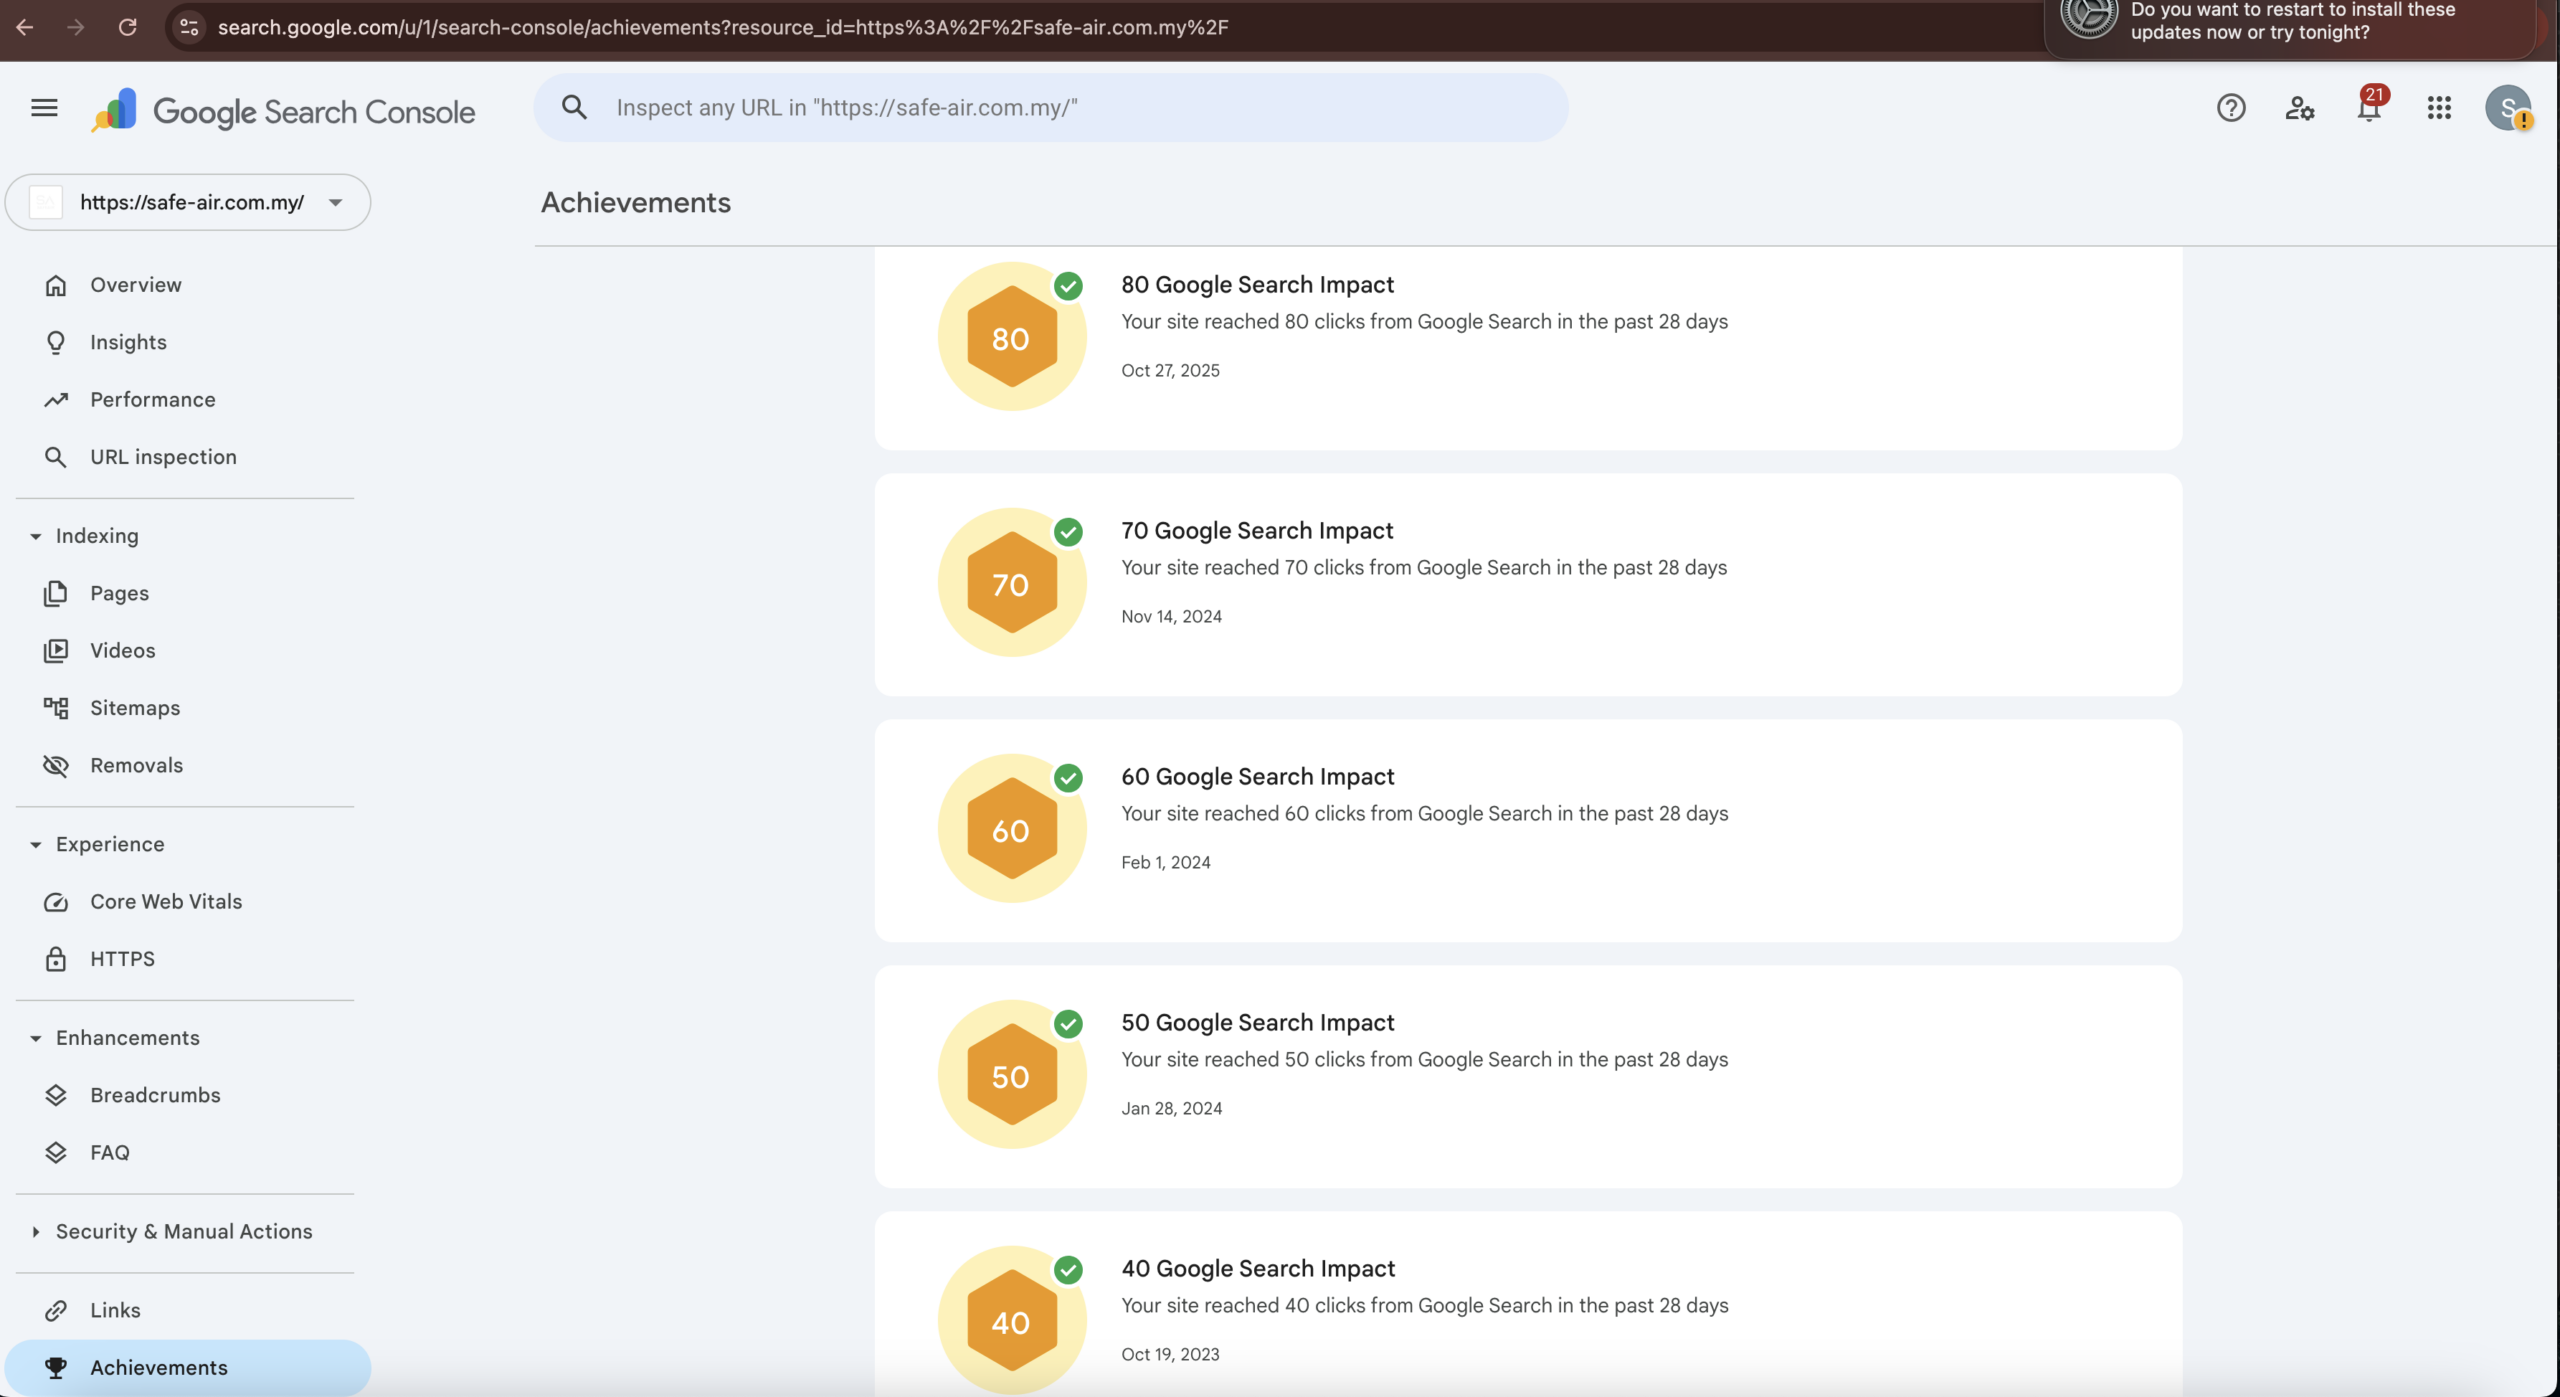Collapse the Indexing section
This screenshot has height=1397, width=2560.
click(x=36, y=536)
